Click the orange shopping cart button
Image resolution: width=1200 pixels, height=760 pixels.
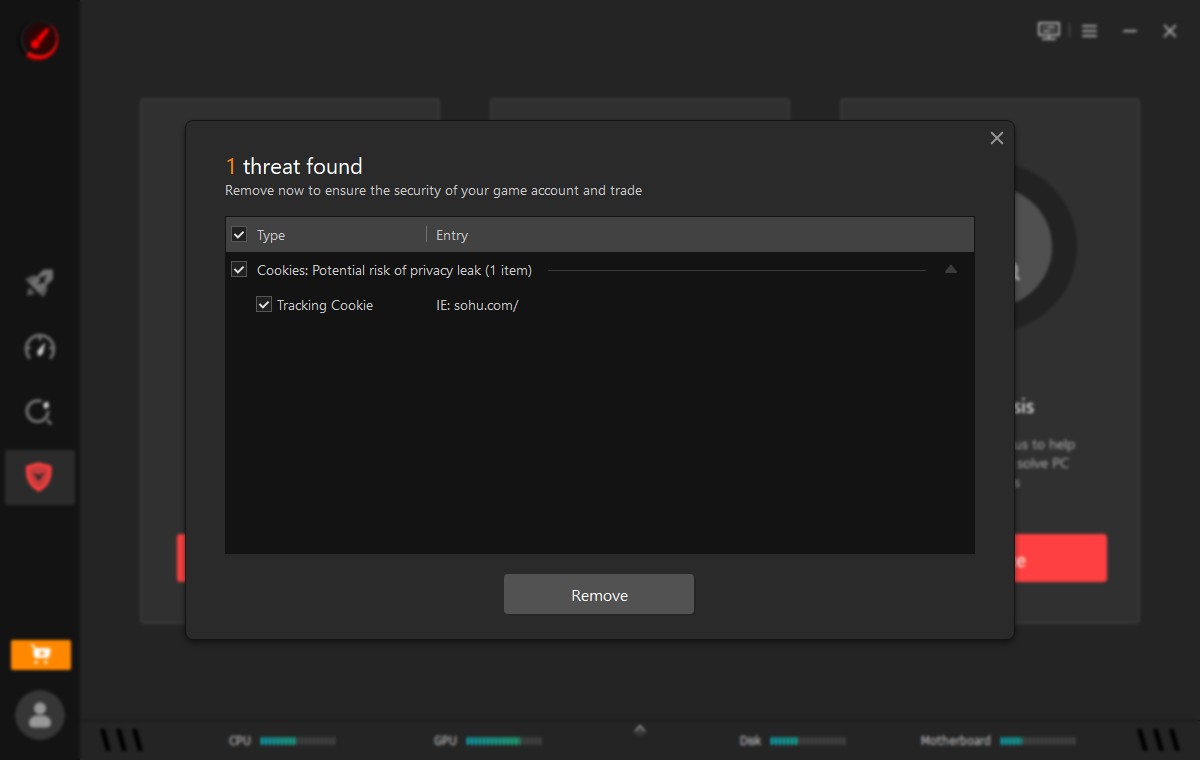[x=41, y=655]
